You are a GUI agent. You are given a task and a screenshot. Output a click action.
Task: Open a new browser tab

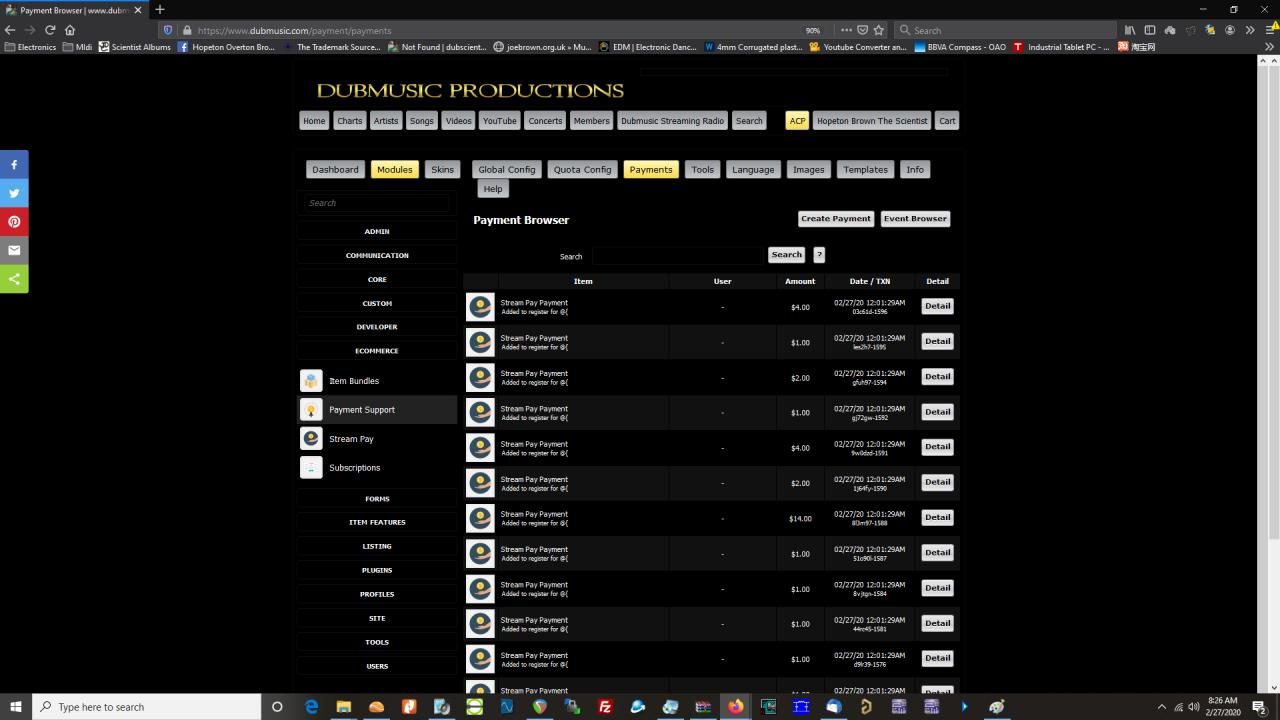coord(159,10)
